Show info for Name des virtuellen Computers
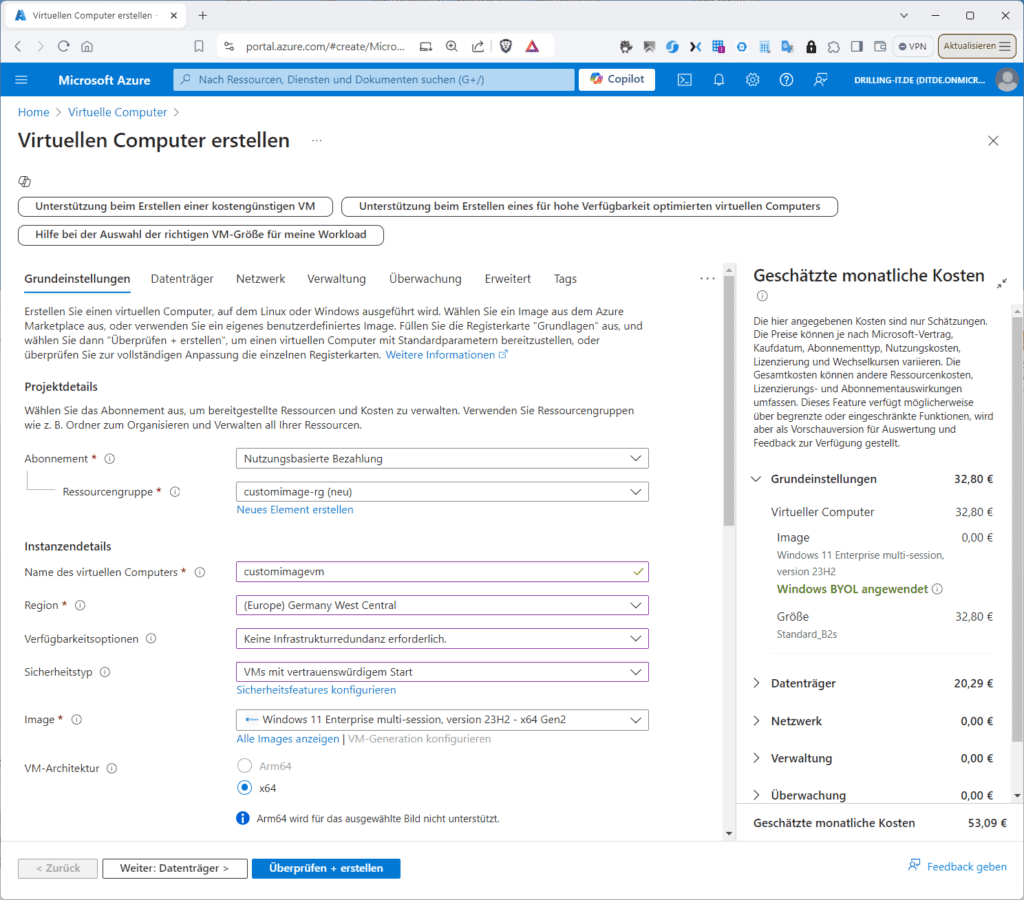 [x=200, y=572]
